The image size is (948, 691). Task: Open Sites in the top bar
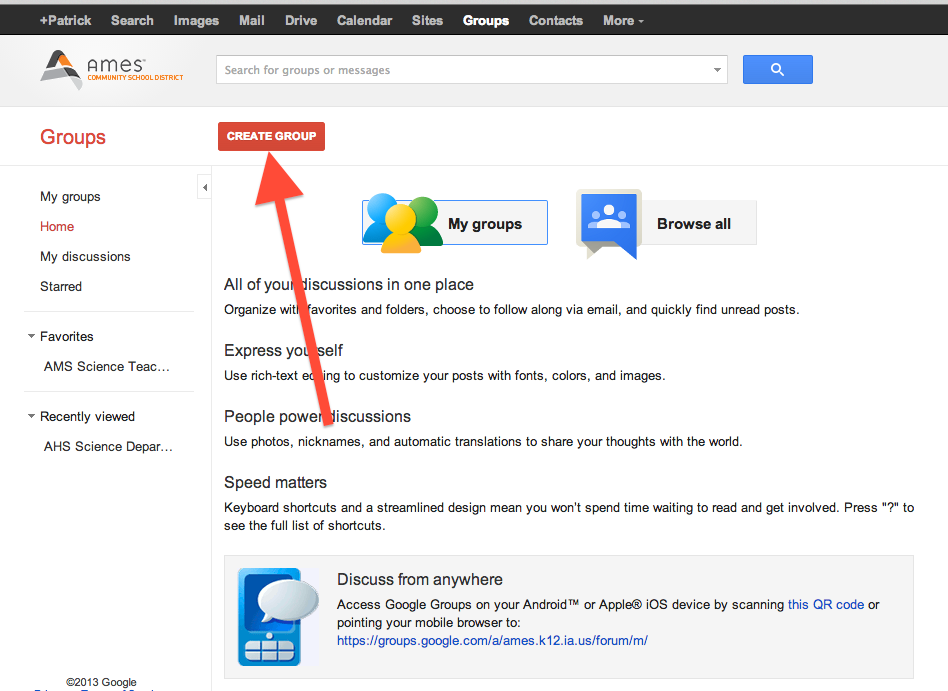pyautogui.click(x=427, y=21)
